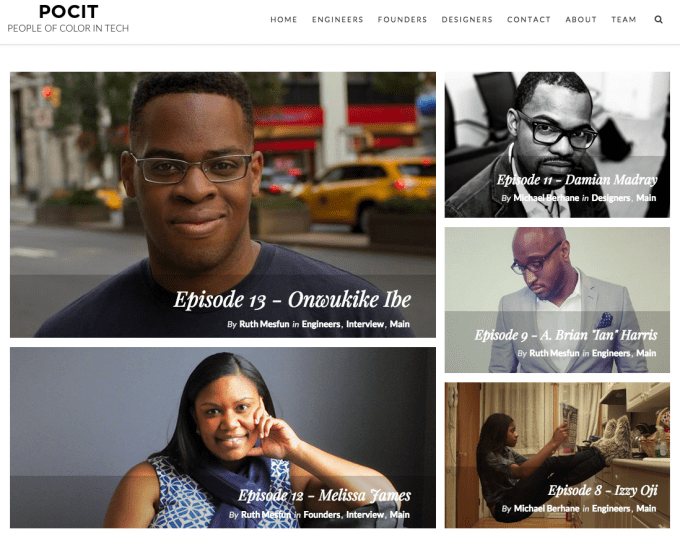Open the search magnifier icon

[x=658, y=20]
